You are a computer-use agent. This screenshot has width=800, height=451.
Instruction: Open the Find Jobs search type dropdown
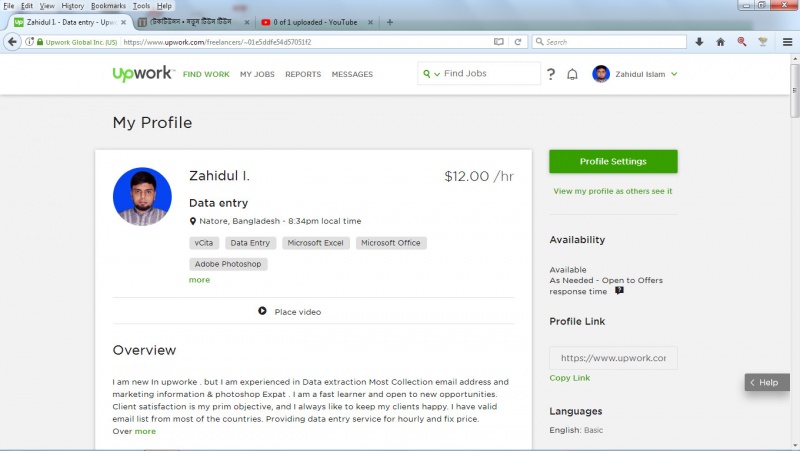430,74
